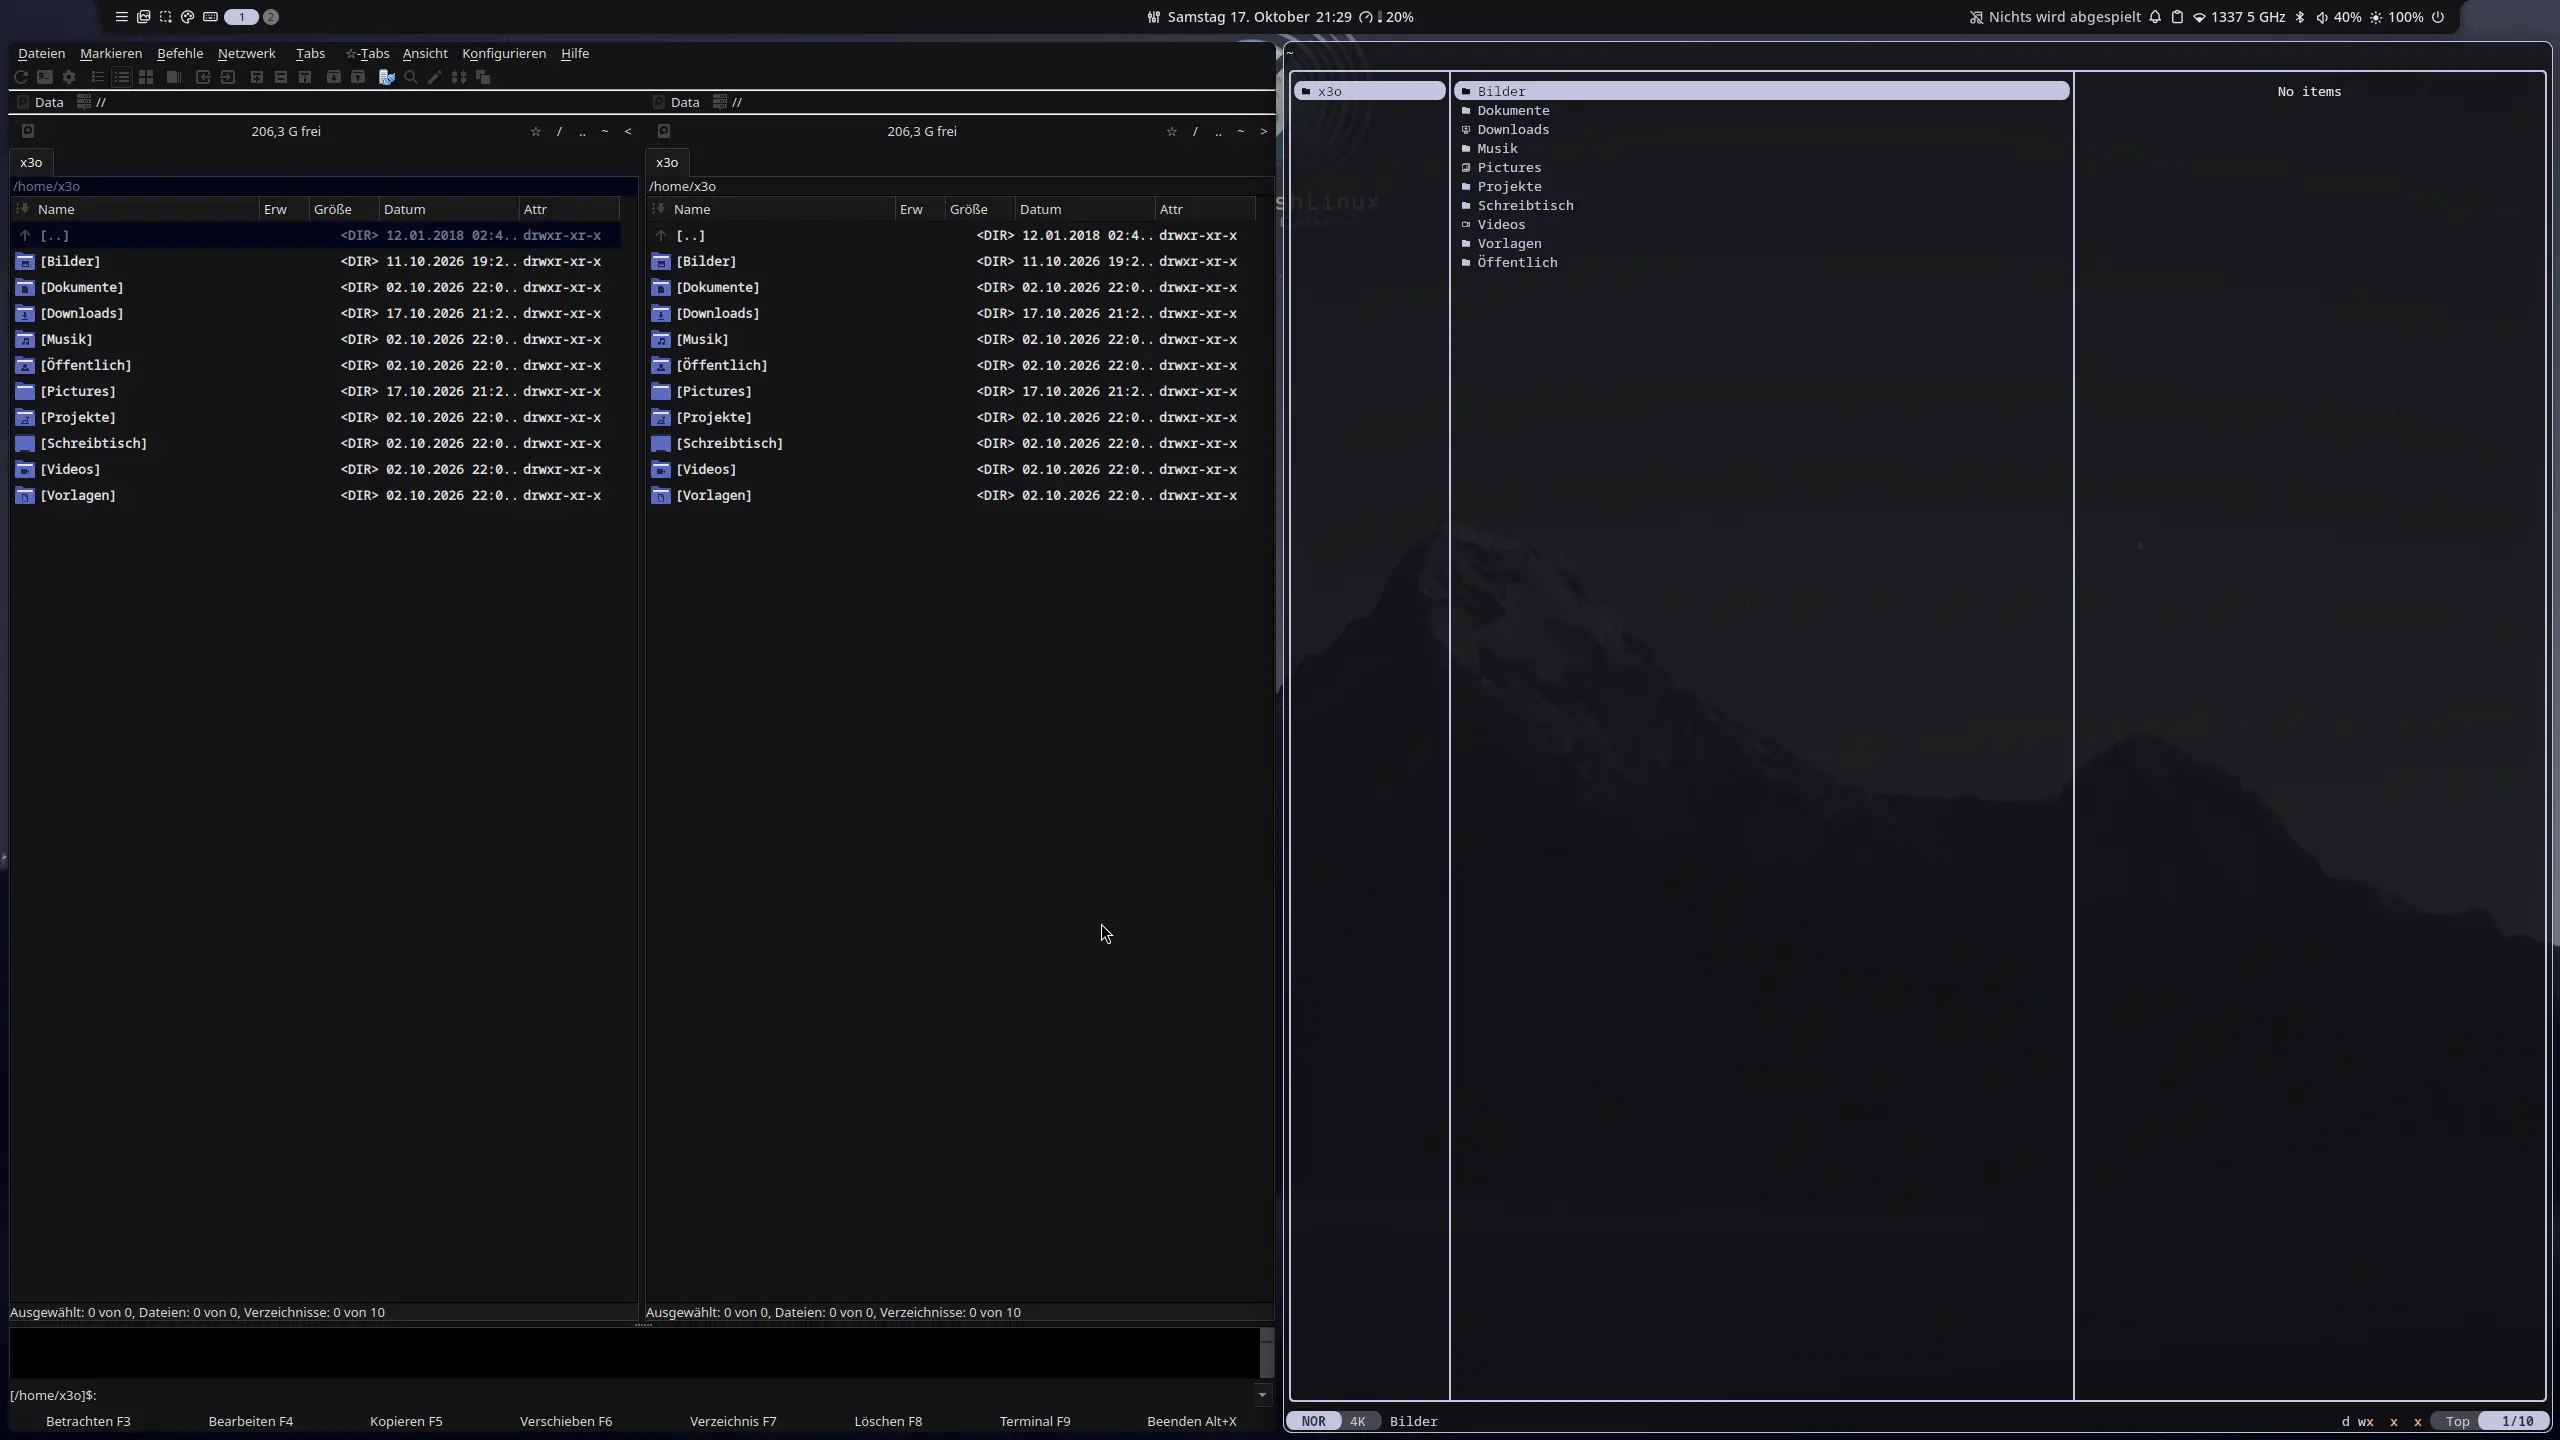
Task: Open options with the gear toolbar icon
Action: point(69,77)
